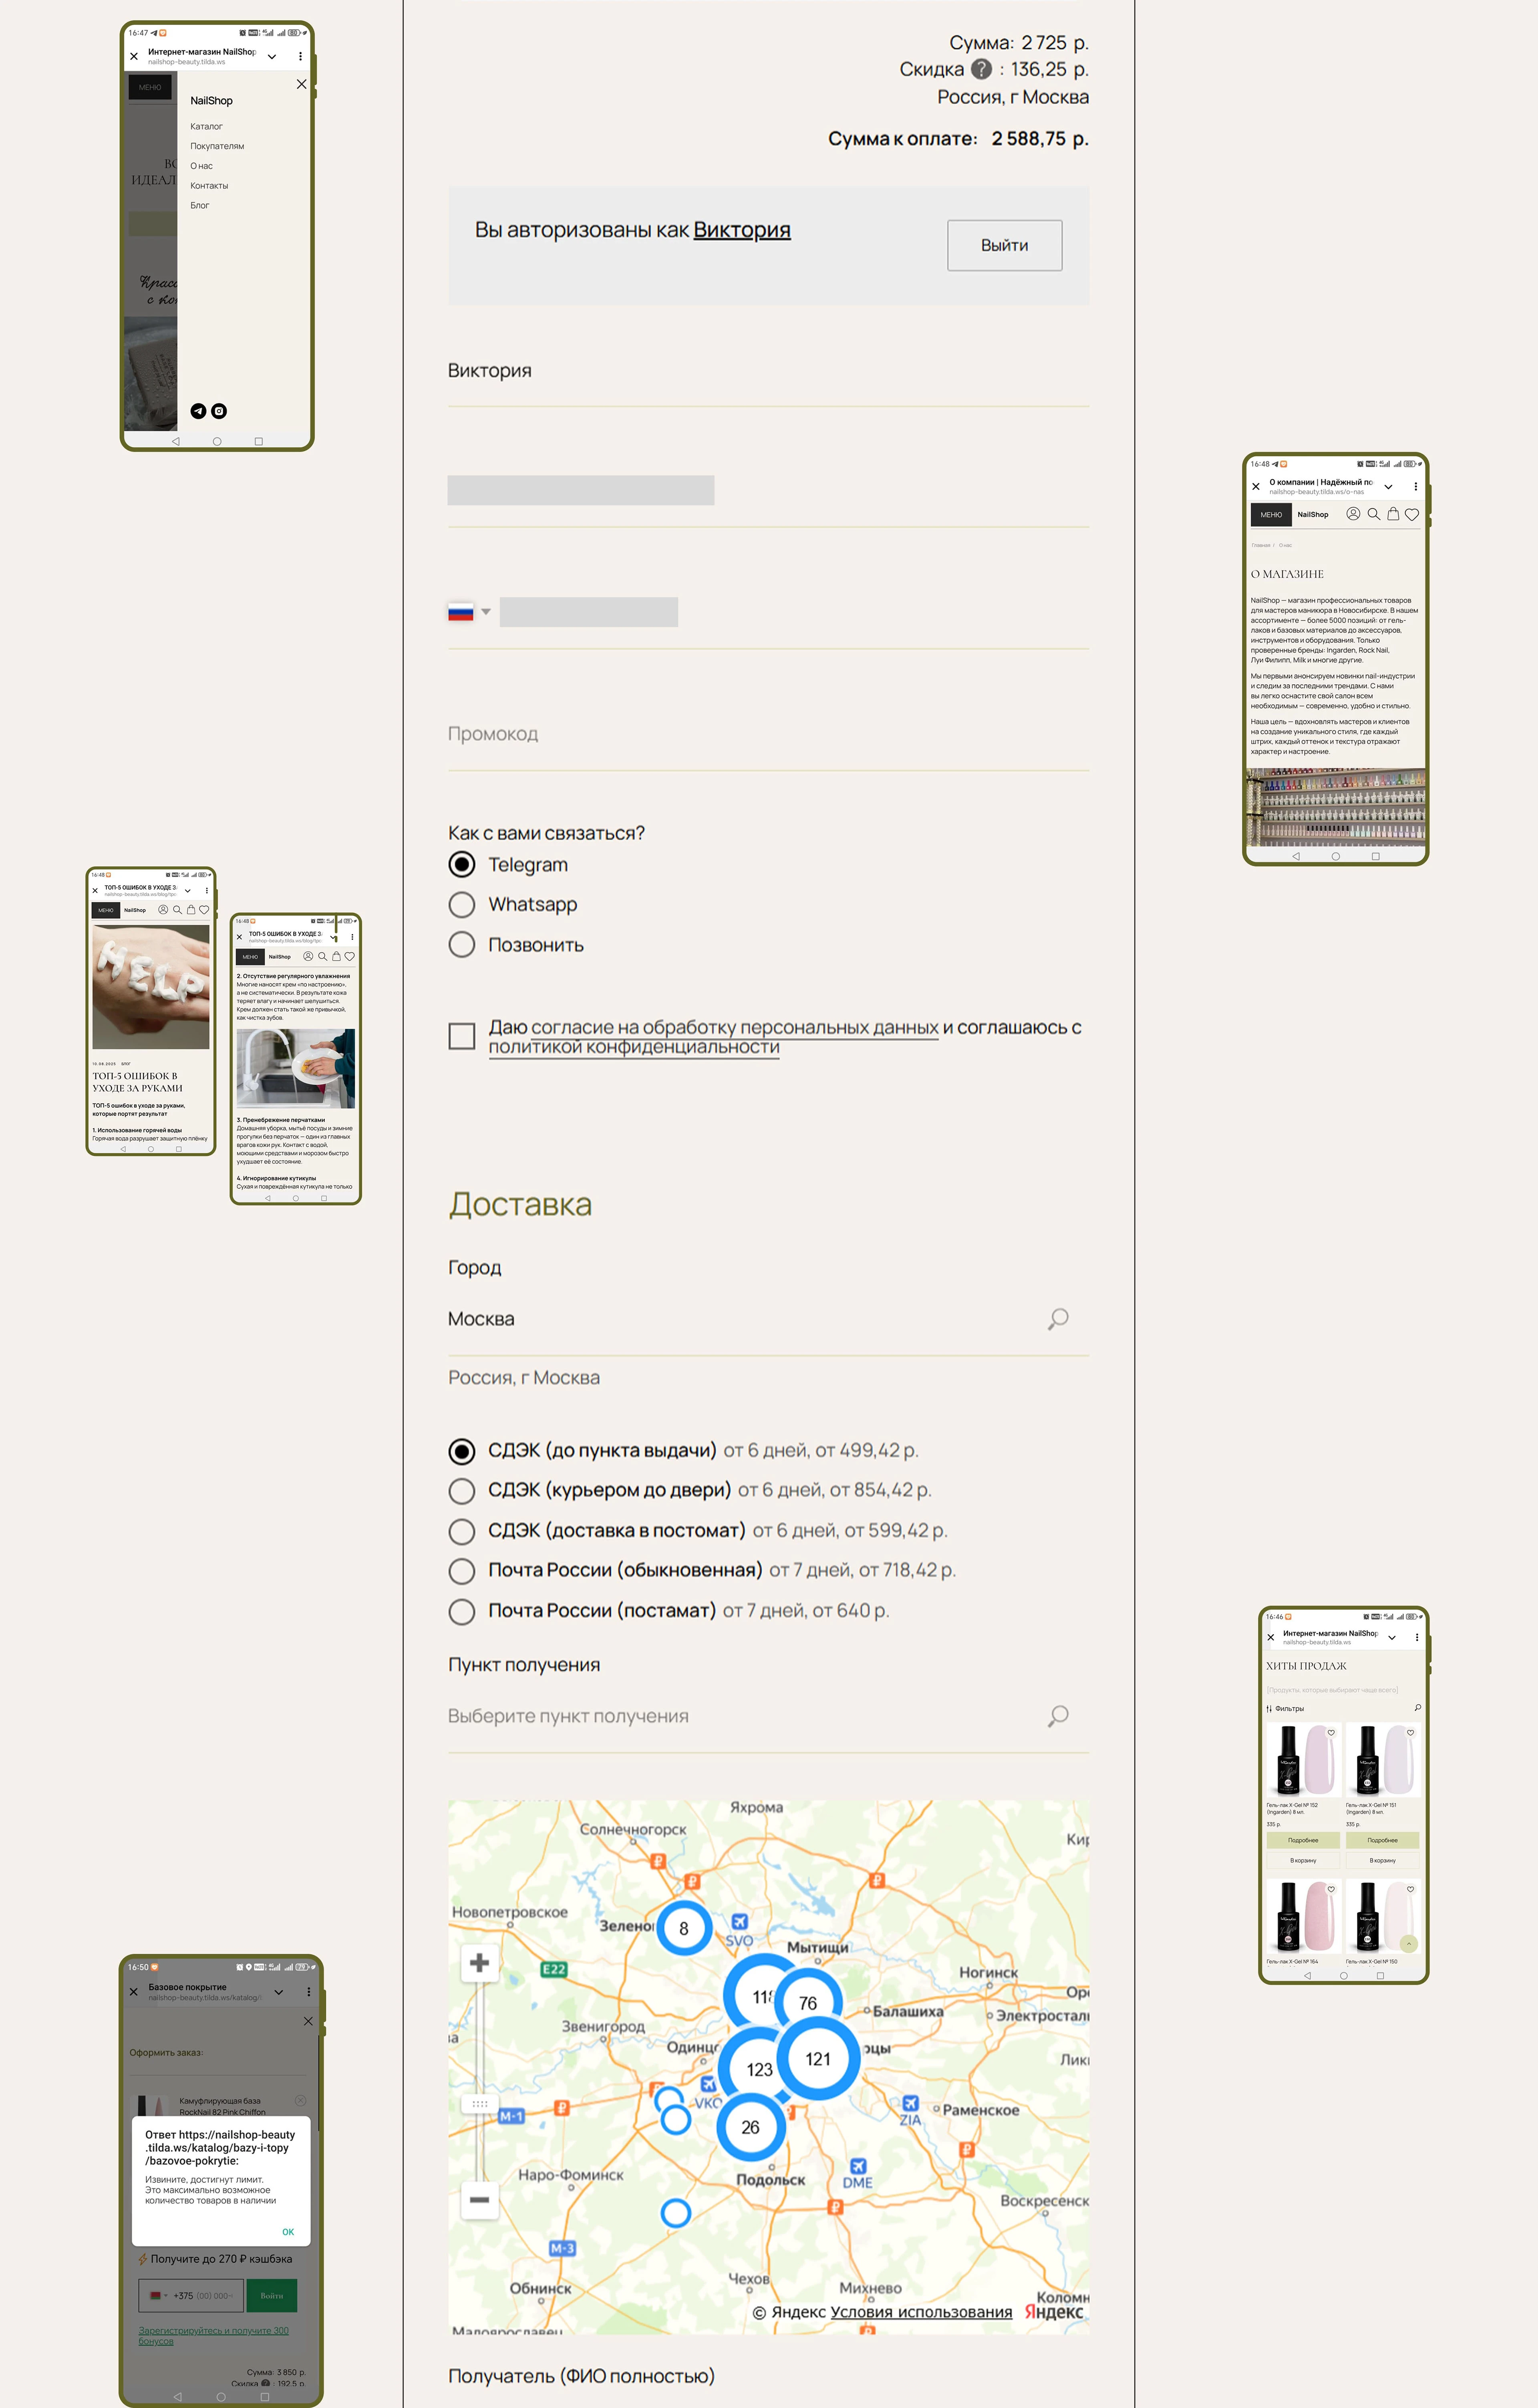
Task: Check the personal data consent checkbox
Action: (x=462, y=1036)
